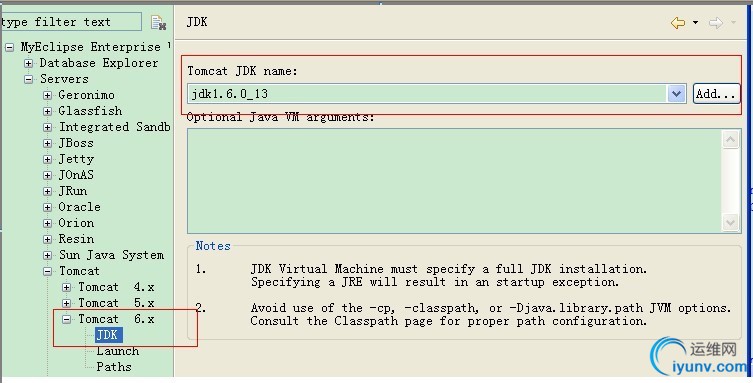The width and height of the screenshot is (753, 383).
Task: Expand the JRun server node
Action: coord(48,191)
